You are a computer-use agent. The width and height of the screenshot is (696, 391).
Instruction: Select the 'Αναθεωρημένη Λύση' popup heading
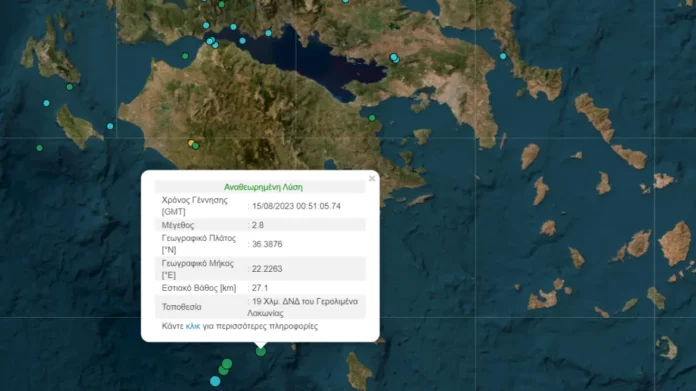coord(263,187)
